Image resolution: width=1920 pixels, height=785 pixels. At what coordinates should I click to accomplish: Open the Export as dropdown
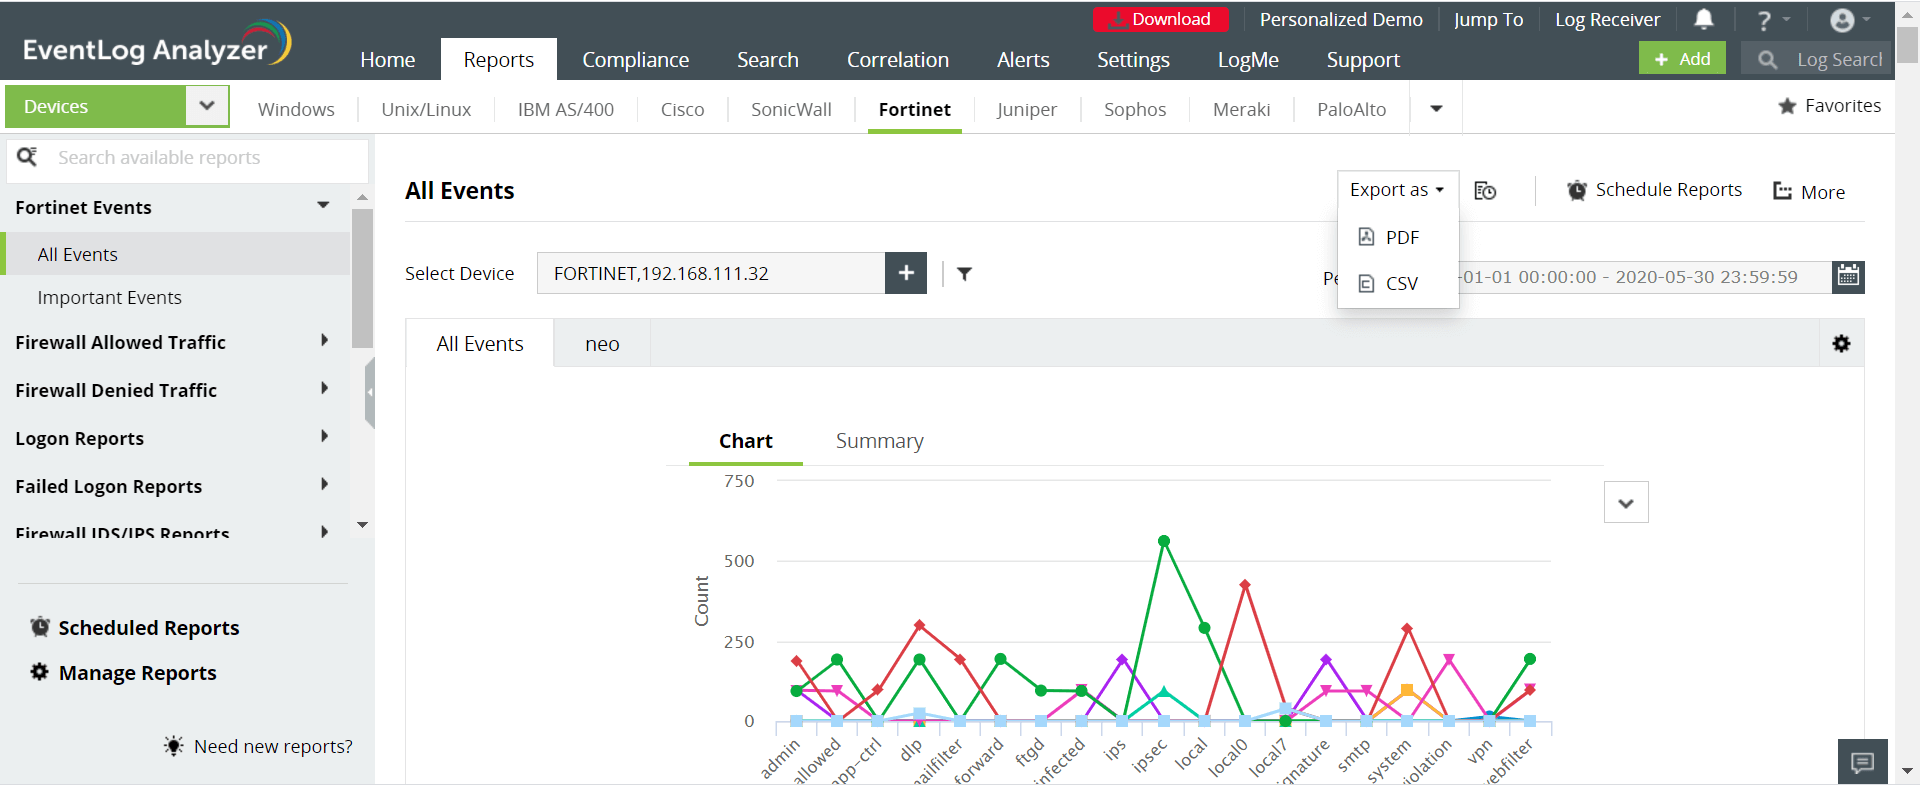tap(1397, 190)
